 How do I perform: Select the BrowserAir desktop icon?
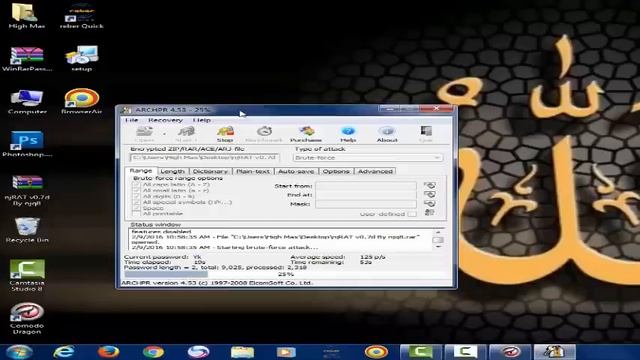pyautogui.click(x=82, y=101)
